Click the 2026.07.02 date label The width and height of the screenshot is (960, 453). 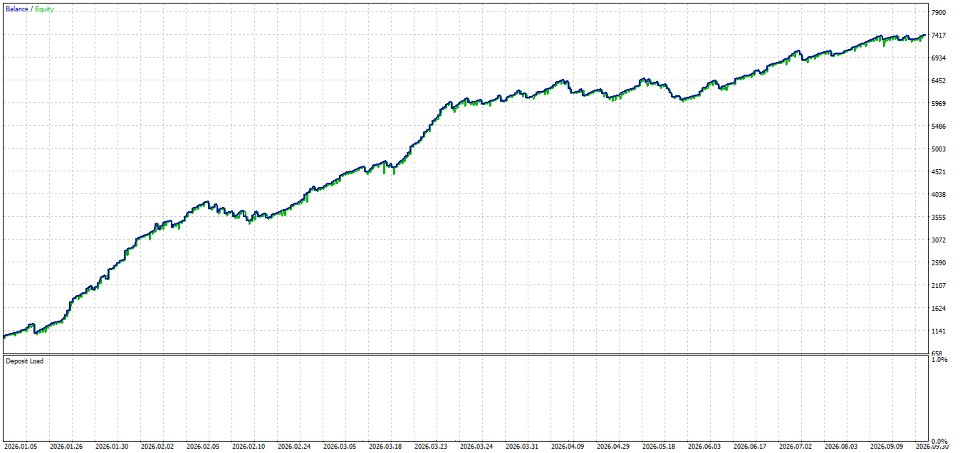click(x=796, y=447)
